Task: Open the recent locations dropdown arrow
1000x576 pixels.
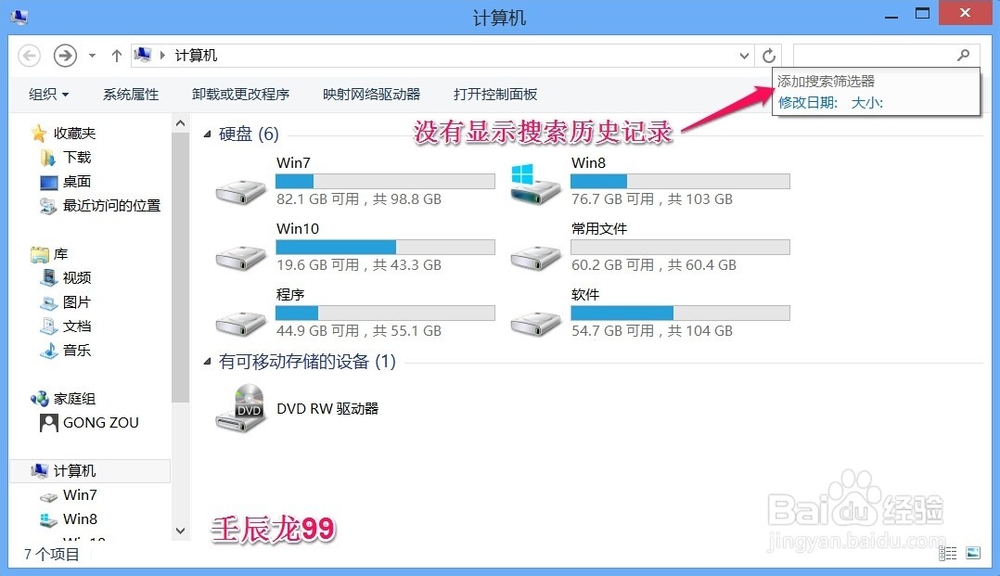Action: [92, 56]
